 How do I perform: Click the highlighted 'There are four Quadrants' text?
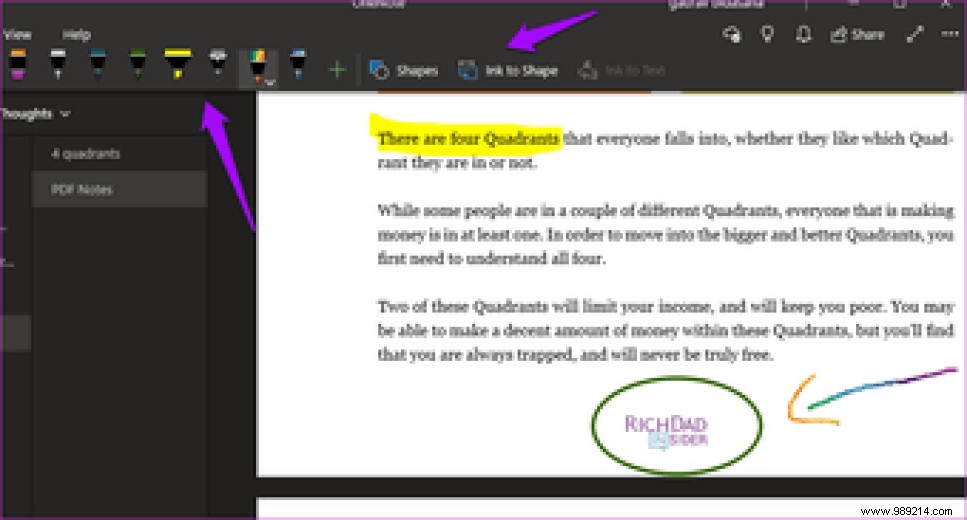[x=469, y=139]
